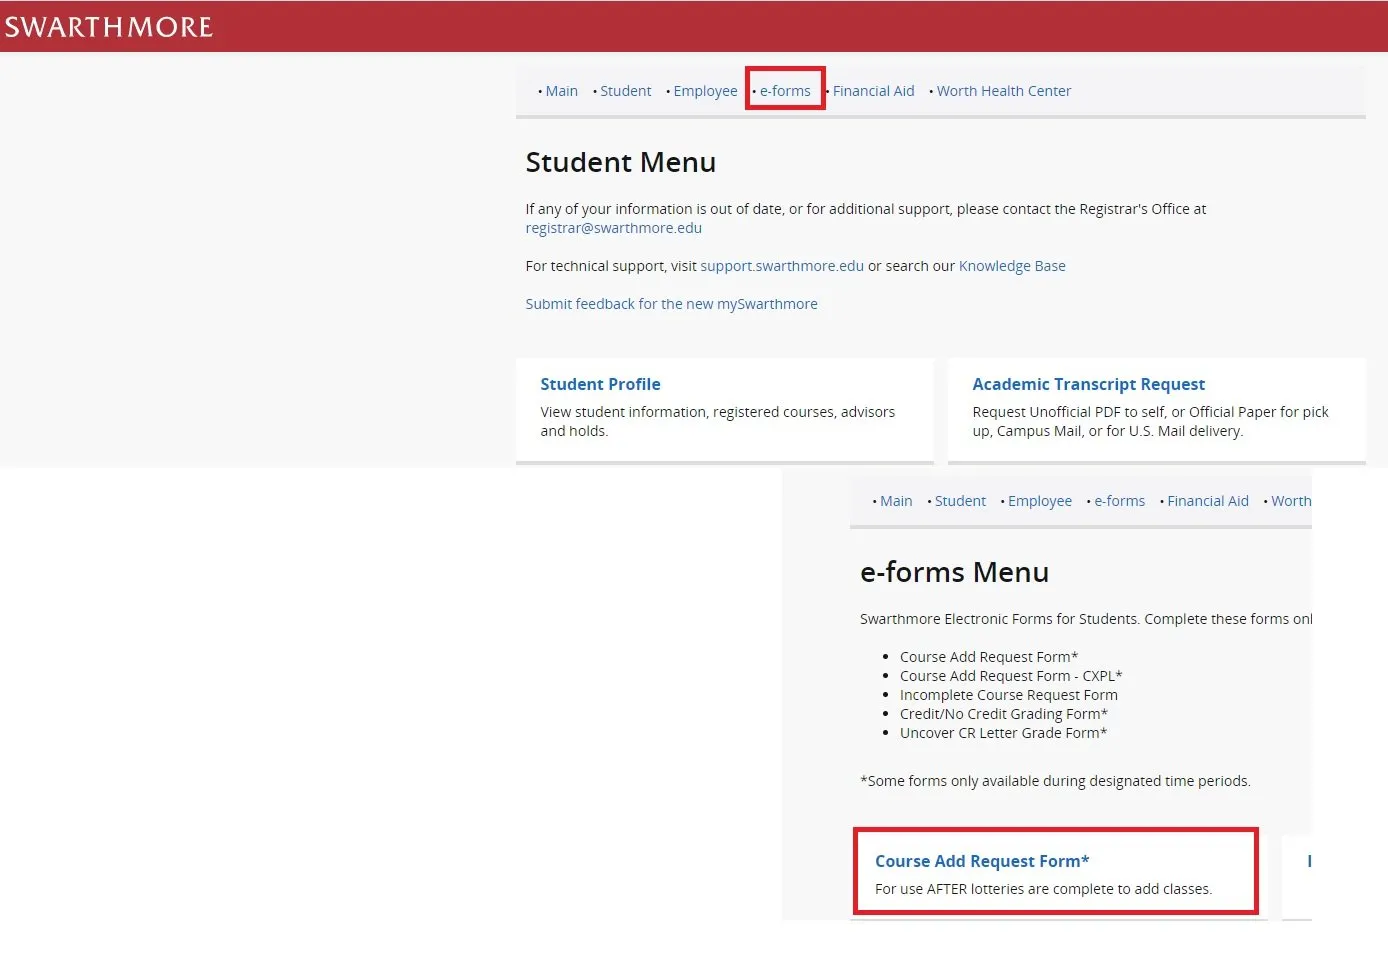1388x979 pixels.
Task: Submit feedback for the new mySwarthmore
Action: (671, 304)
